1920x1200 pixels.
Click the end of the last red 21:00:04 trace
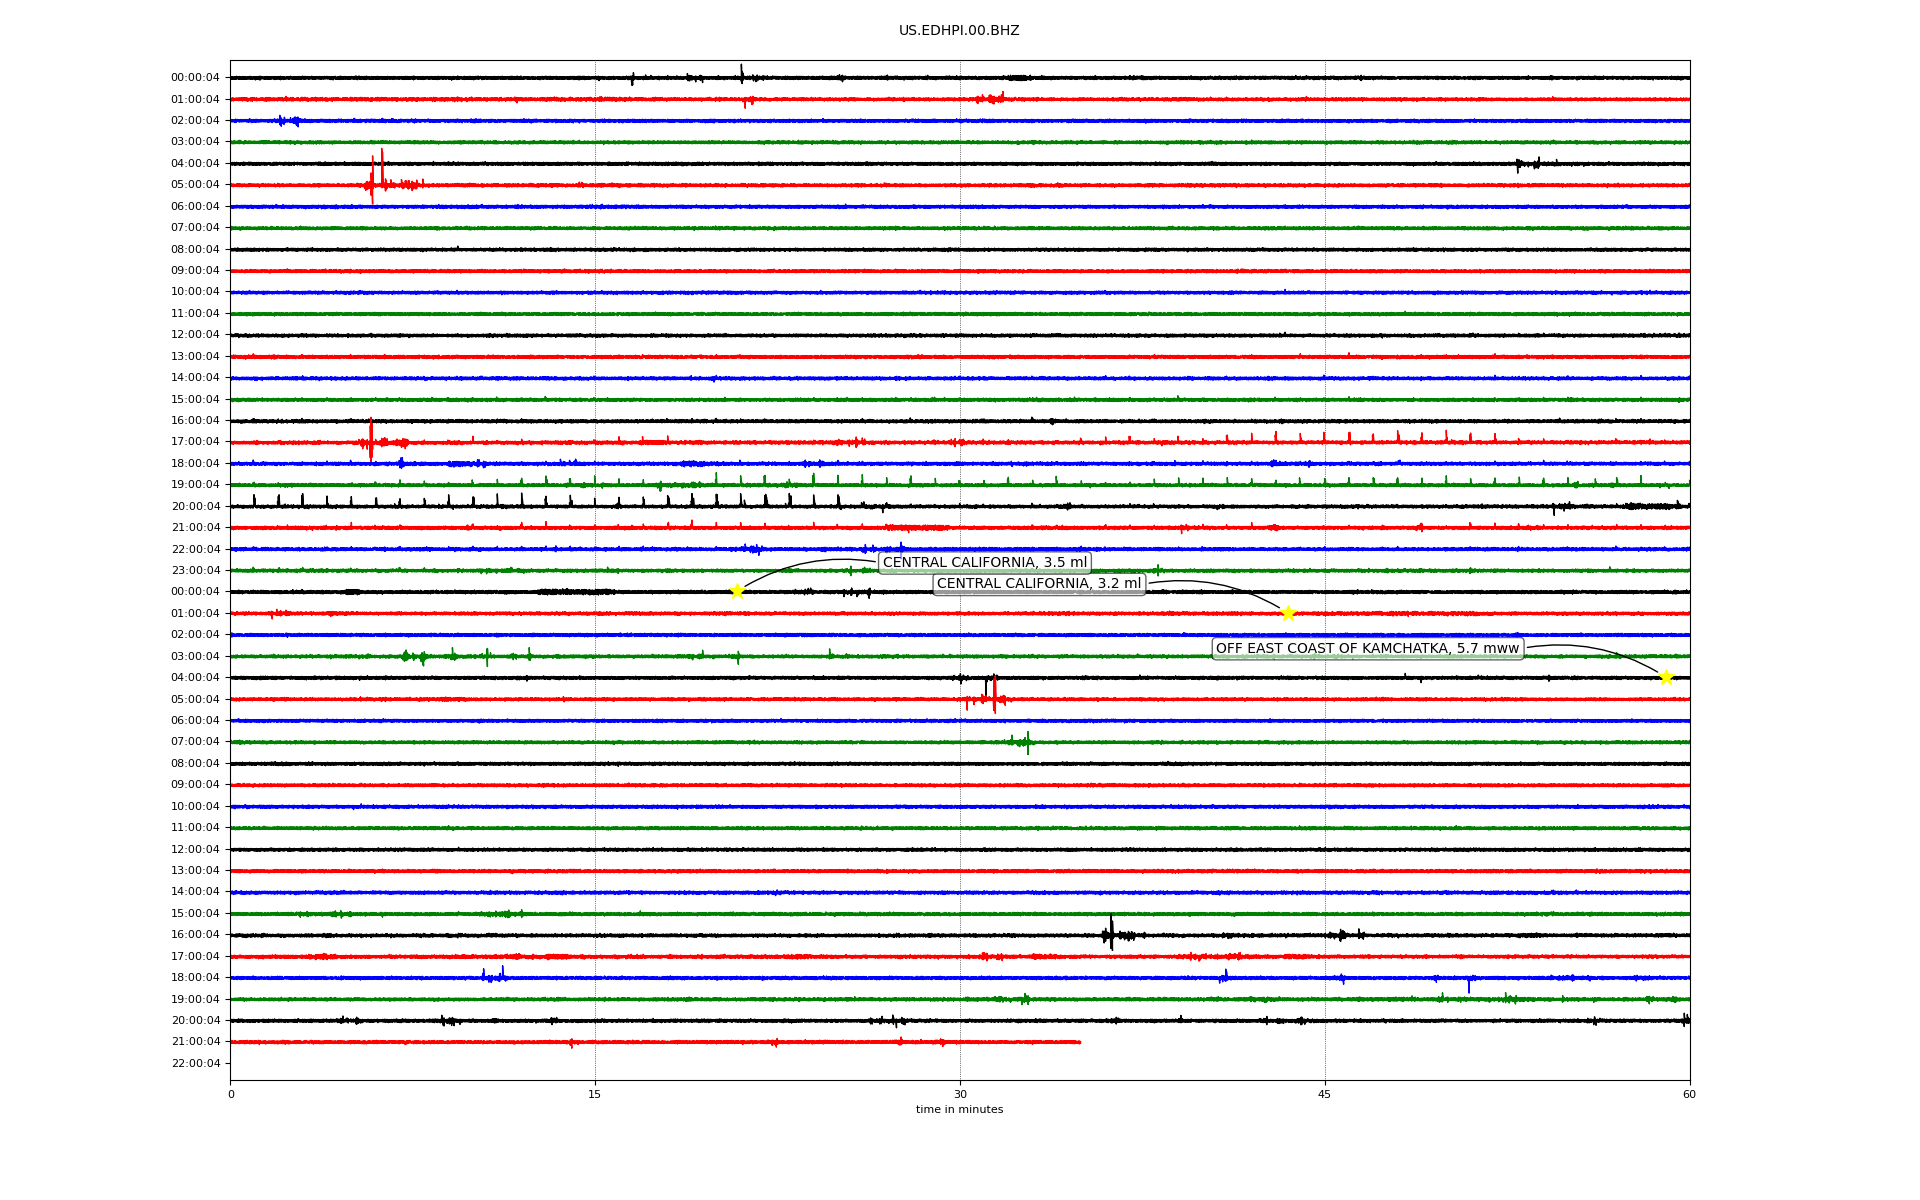point(1079,1042)
